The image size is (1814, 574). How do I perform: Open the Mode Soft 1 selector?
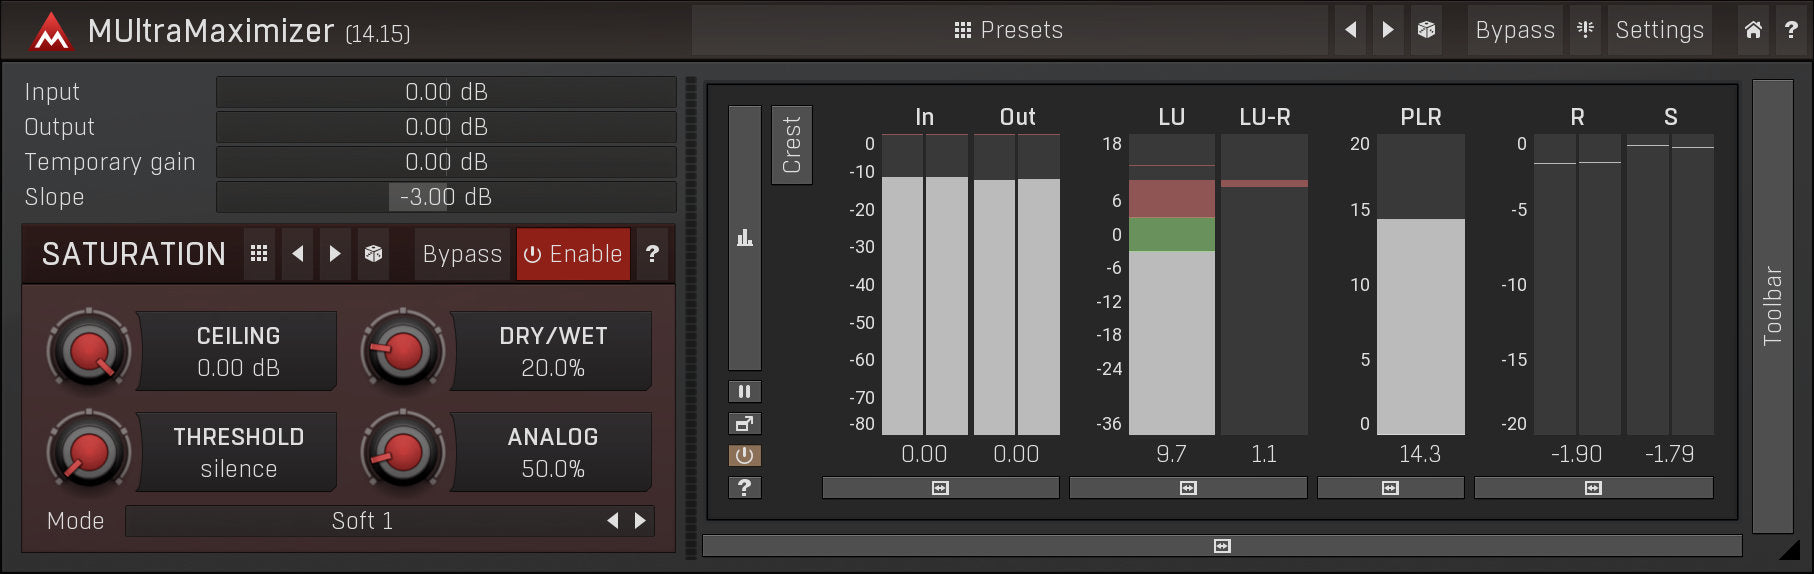(362, 521)
